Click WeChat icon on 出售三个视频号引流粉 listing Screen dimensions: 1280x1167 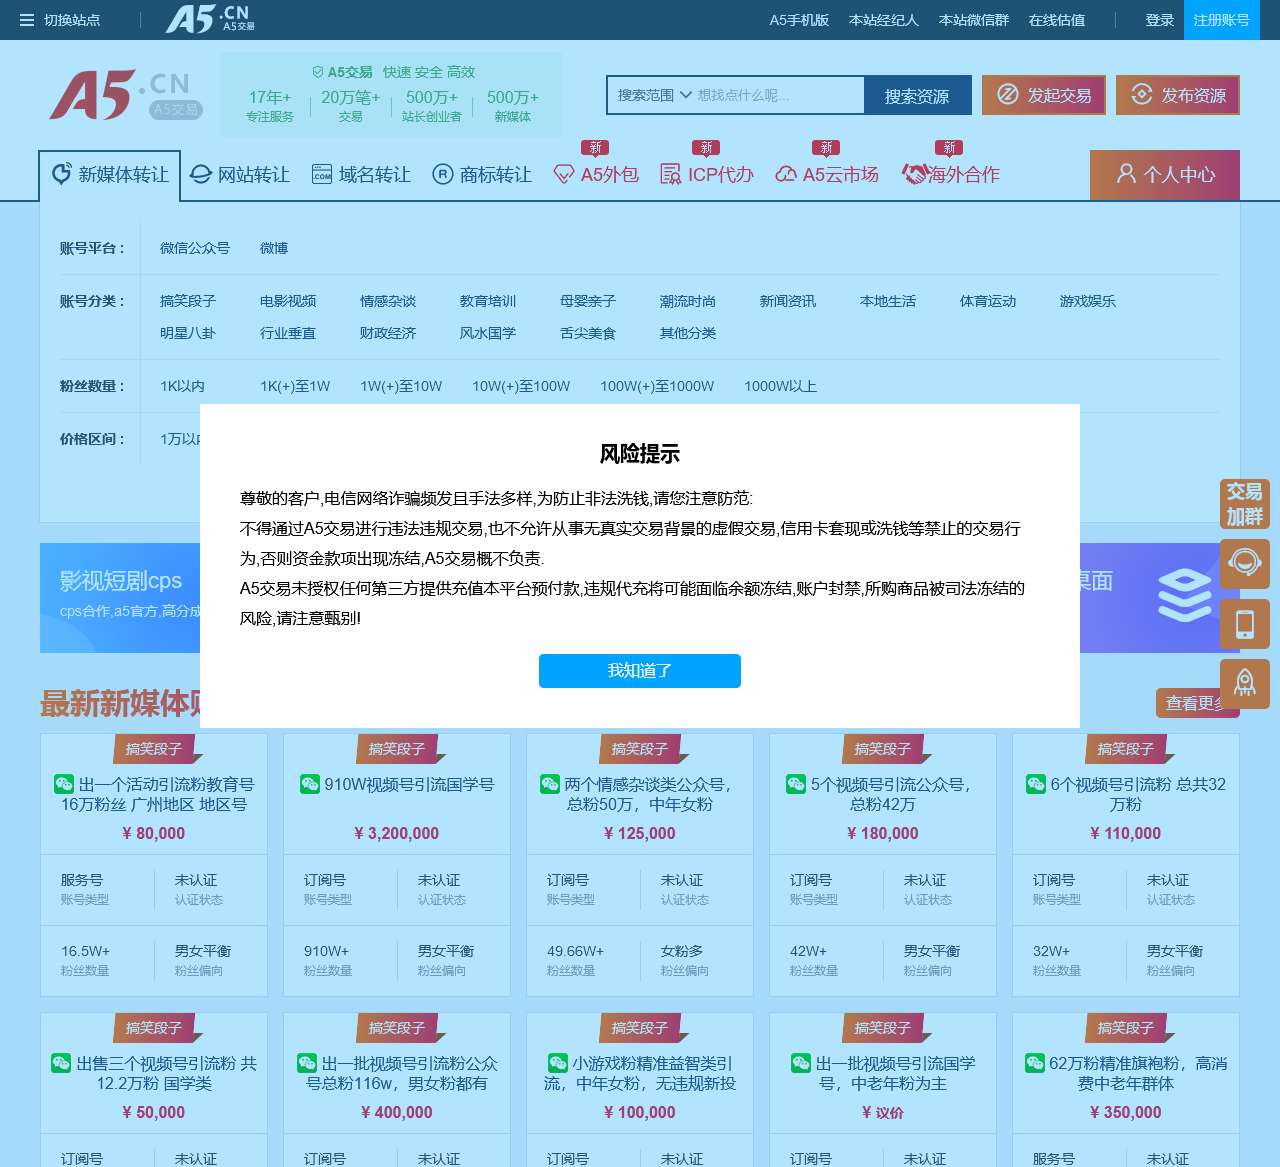[61, 1063]
